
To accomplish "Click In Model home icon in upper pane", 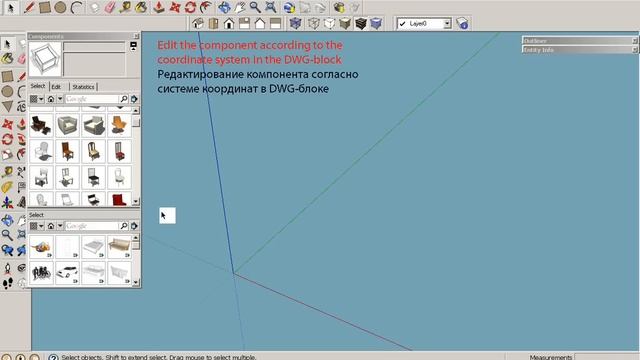I will click(51, 99).
